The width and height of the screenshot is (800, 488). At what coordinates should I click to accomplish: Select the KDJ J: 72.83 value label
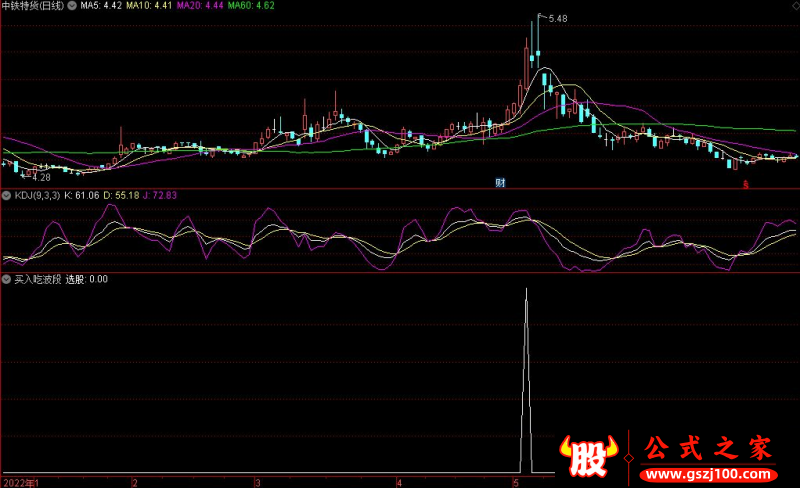[156, 195]
